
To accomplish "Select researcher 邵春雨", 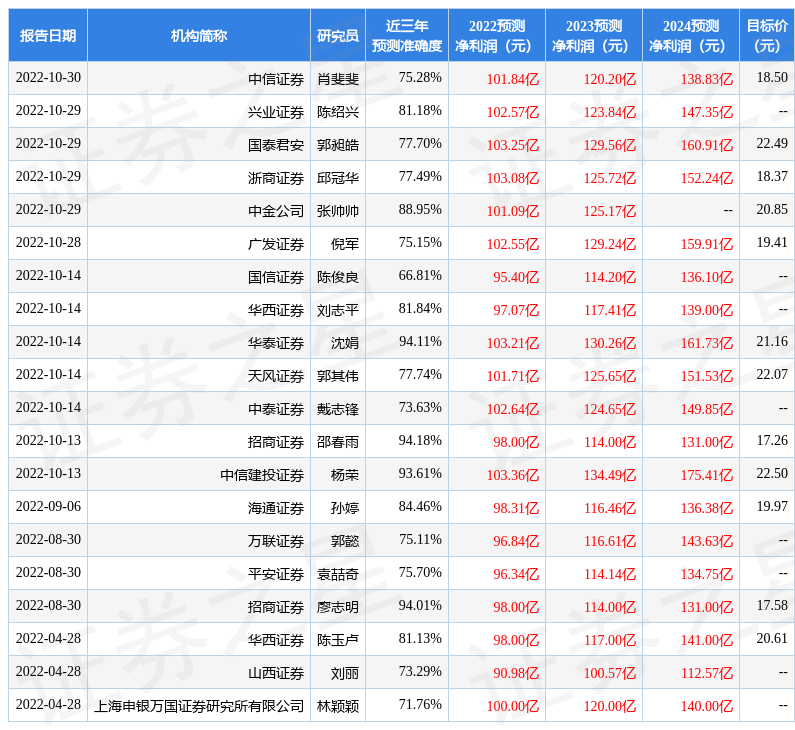I will 338,442.
